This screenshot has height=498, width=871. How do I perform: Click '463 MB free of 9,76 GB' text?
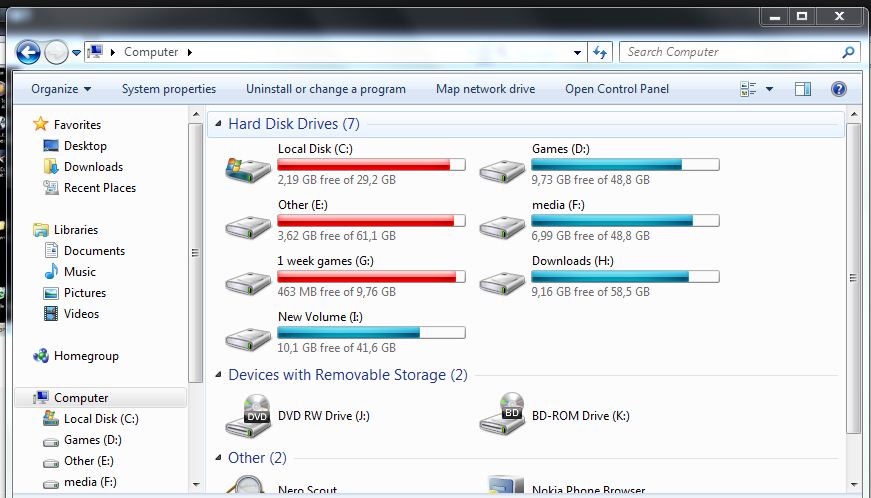pos(337,291)
